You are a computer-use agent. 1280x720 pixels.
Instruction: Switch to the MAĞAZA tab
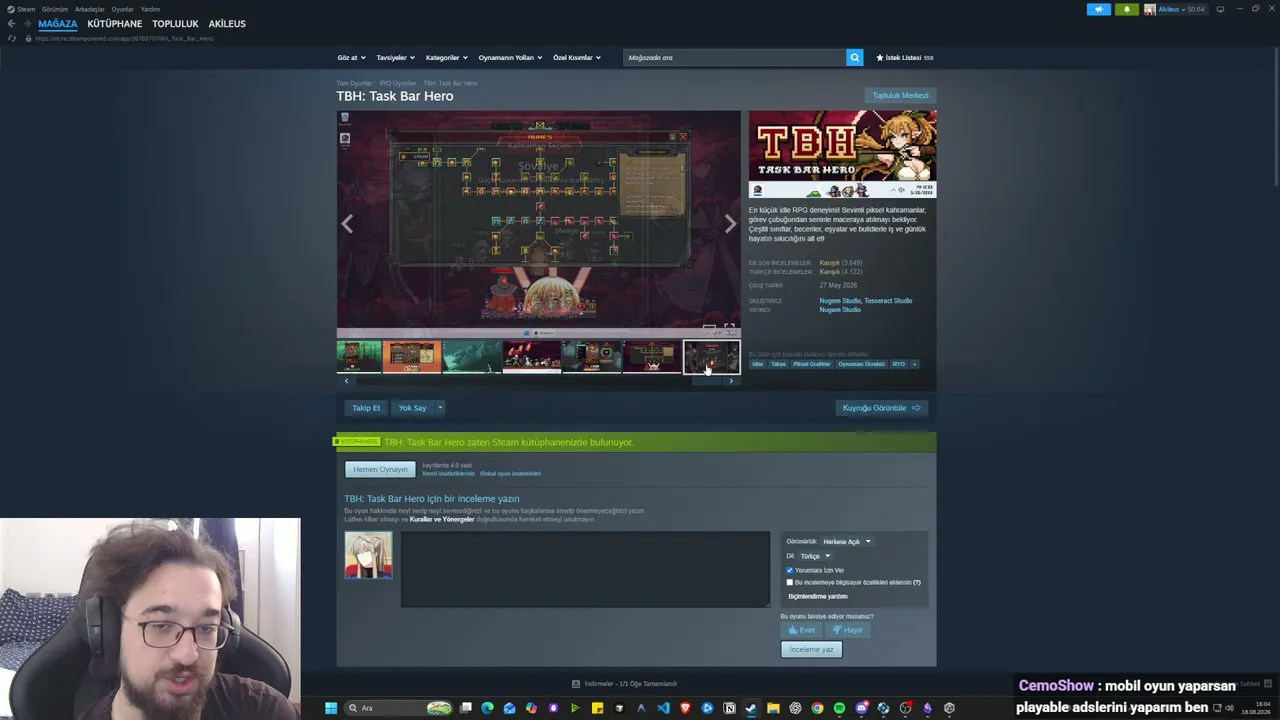click(x=58, y=24)
